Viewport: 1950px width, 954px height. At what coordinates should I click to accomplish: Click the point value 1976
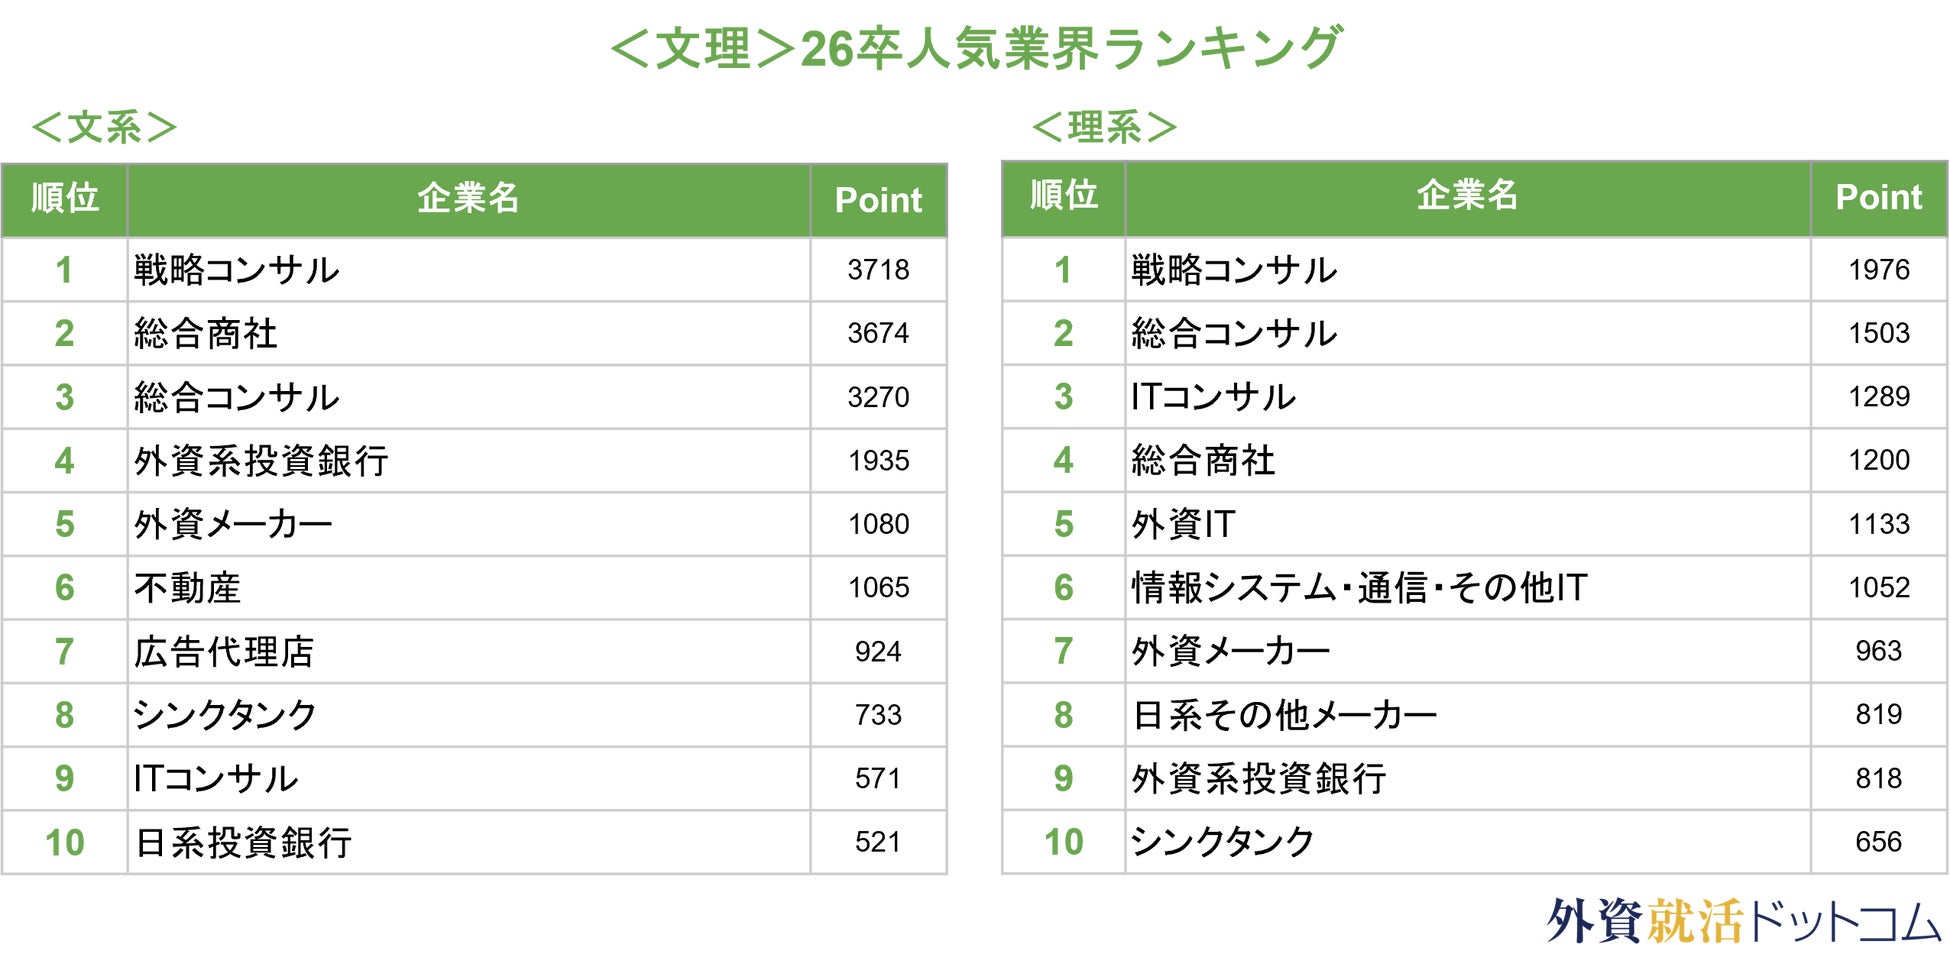[x=1878, y=270]
